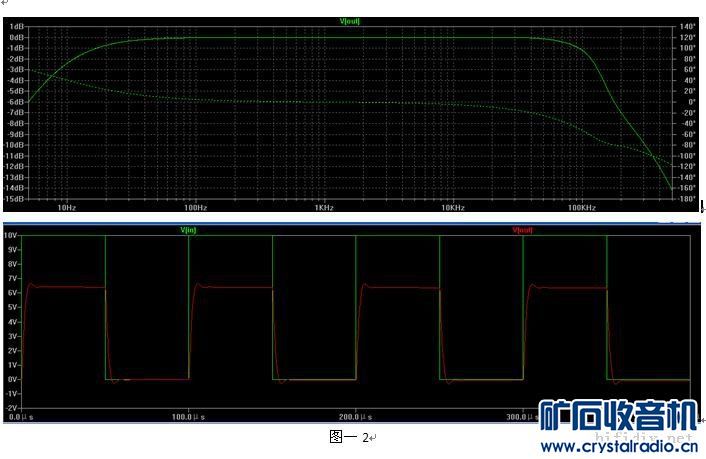
Task: Click the 10Hz frequency axis label
Action: coord(67,207)
